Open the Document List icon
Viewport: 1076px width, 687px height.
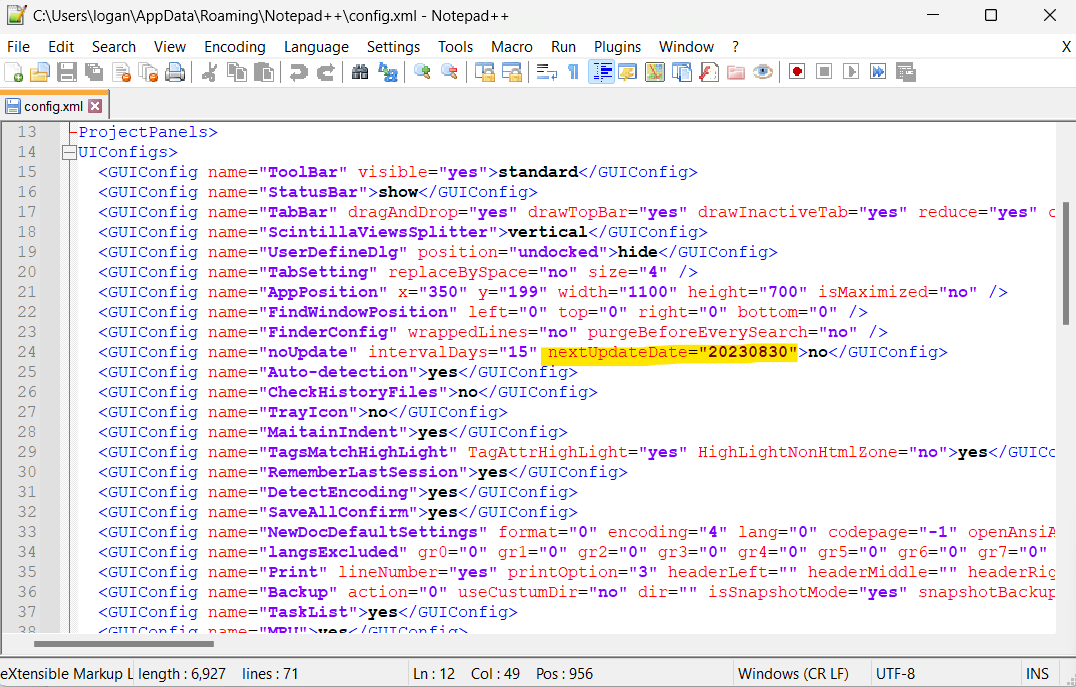pos(681,72)
